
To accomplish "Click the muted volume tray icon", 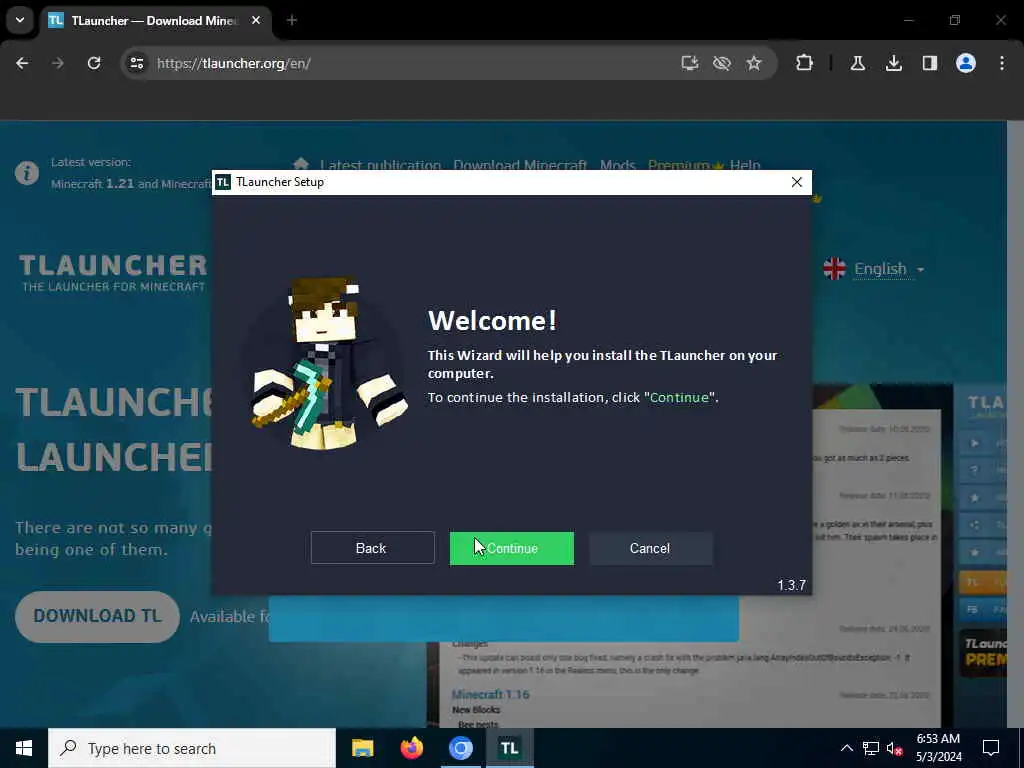I will 895,748.
